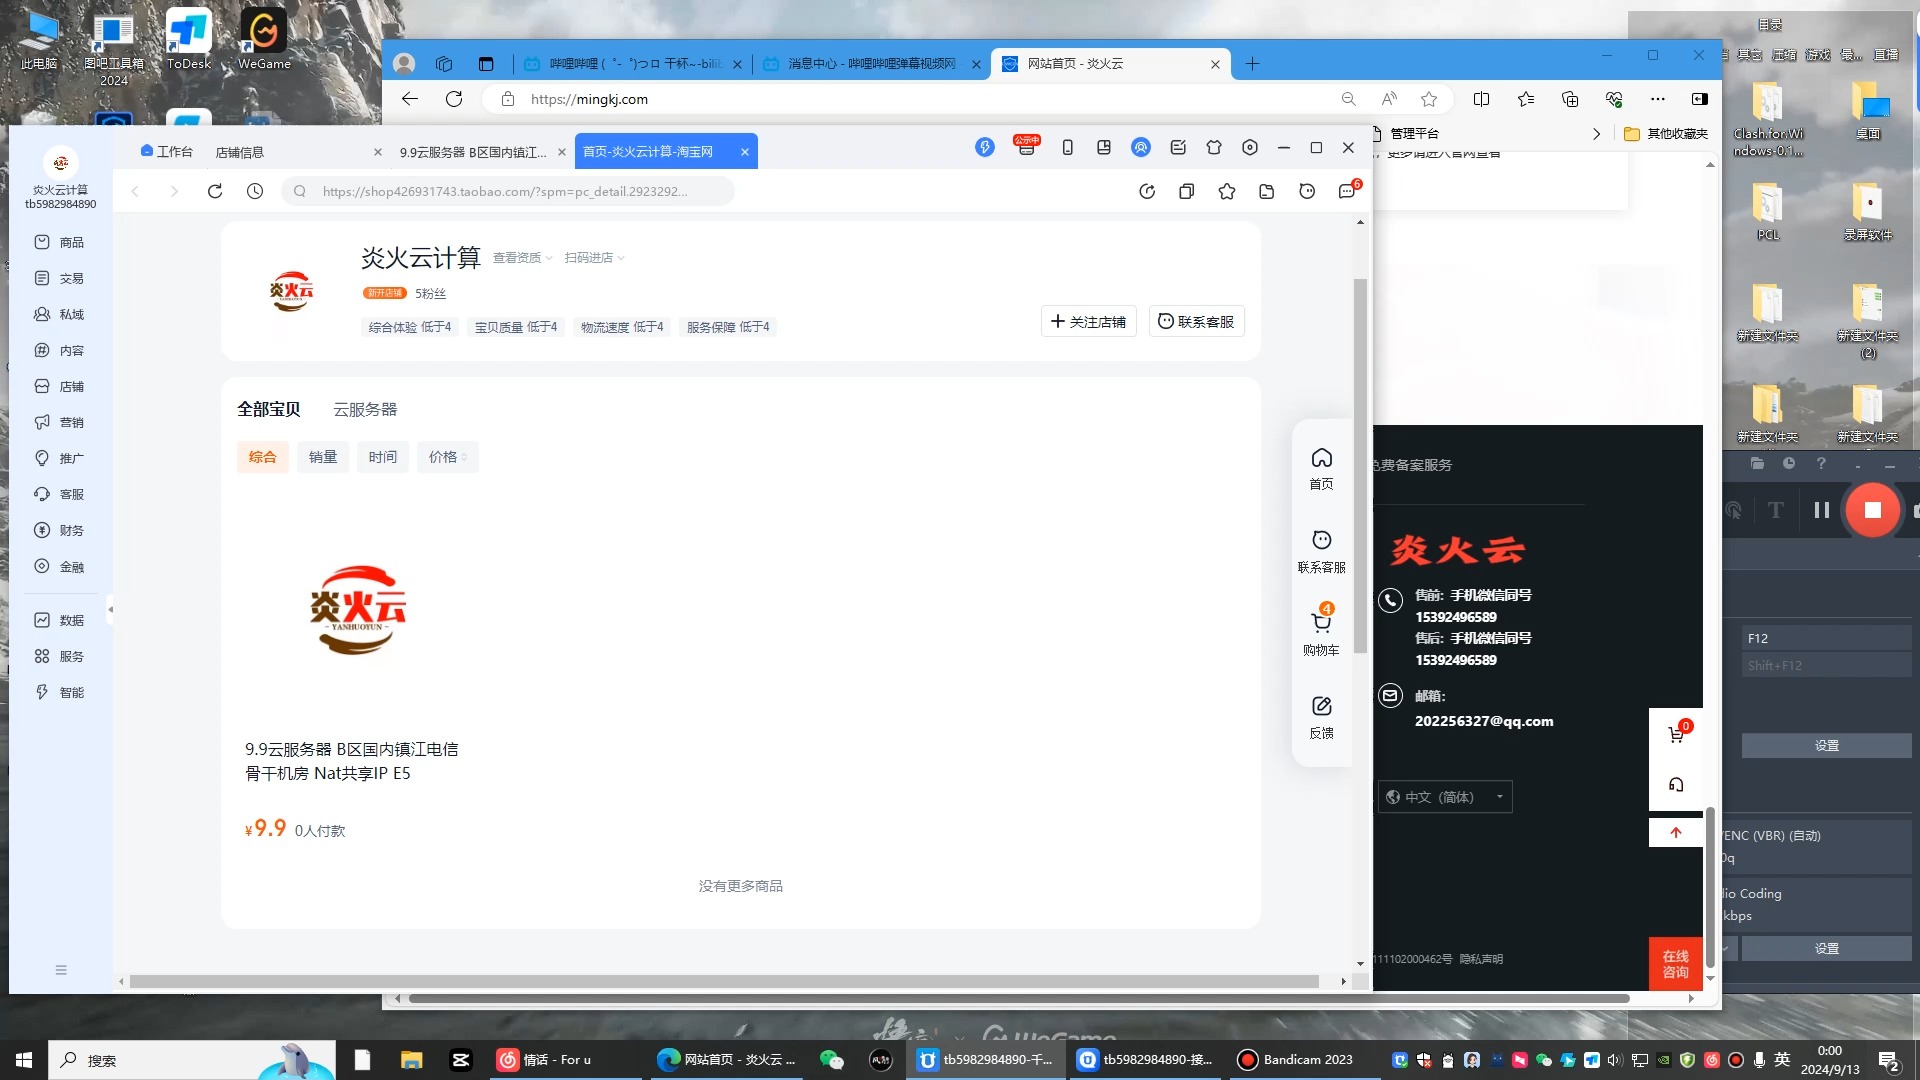Click the 首页 home icon in floating panel
The height and width of the screenshot is (1080, 1920).
pos(1321,468)
